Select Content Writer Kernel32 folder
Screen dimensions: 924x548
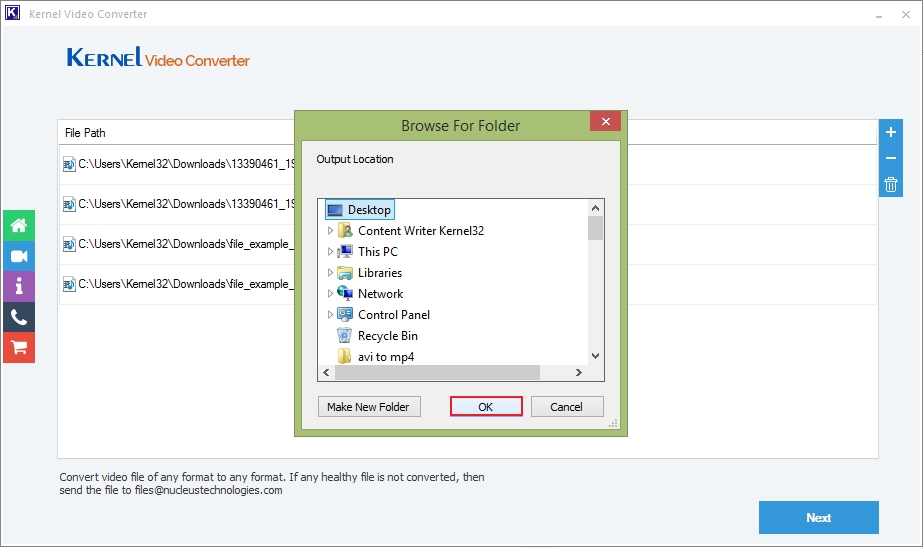tap(421, 231)
